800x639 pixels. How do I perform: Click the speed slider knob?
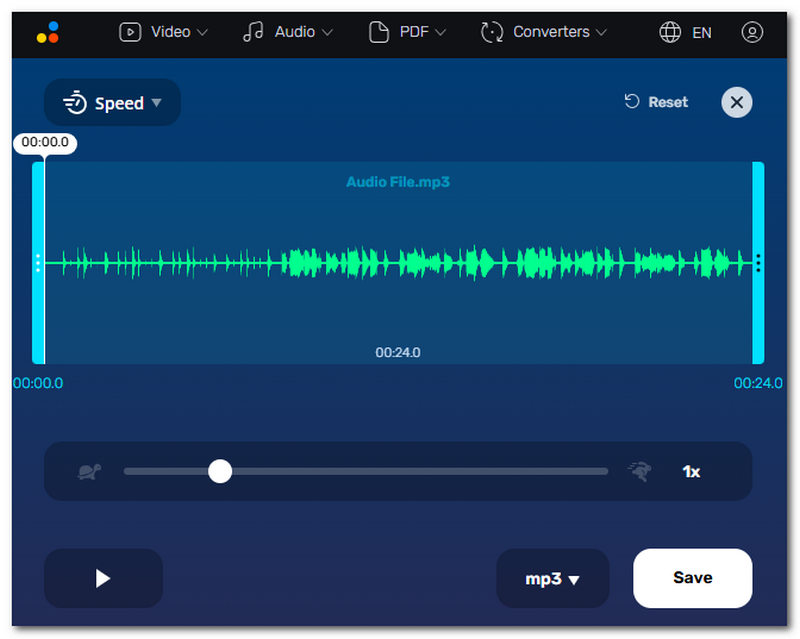click(x=220, y=471)
